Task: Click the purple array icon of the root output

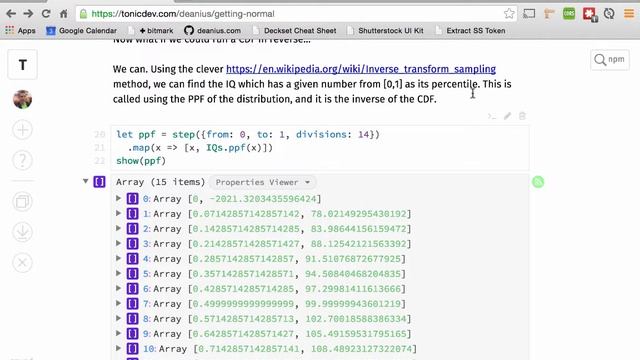Action: click(x=100, y=182)
